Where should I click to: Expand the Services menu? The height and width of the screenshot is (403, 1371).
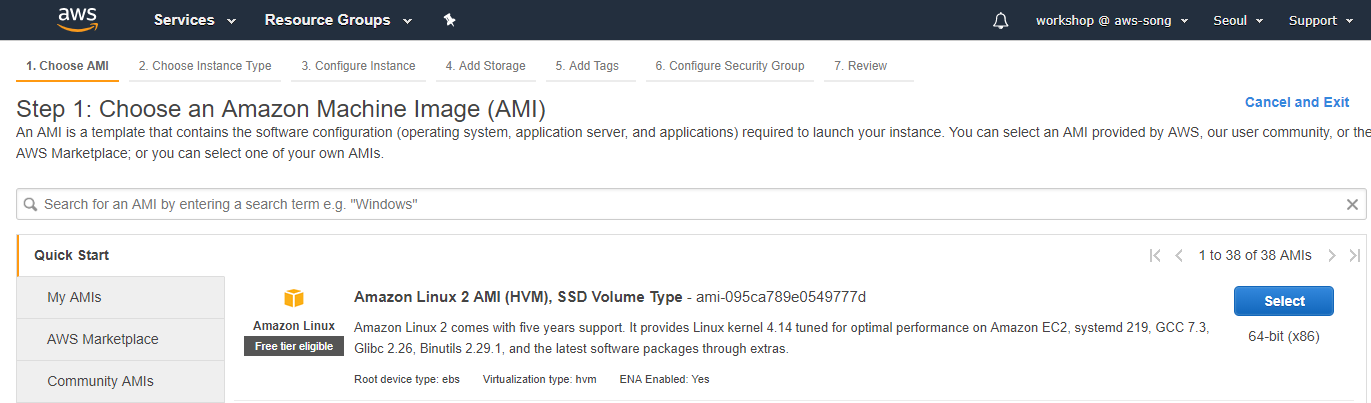(195, 20)
